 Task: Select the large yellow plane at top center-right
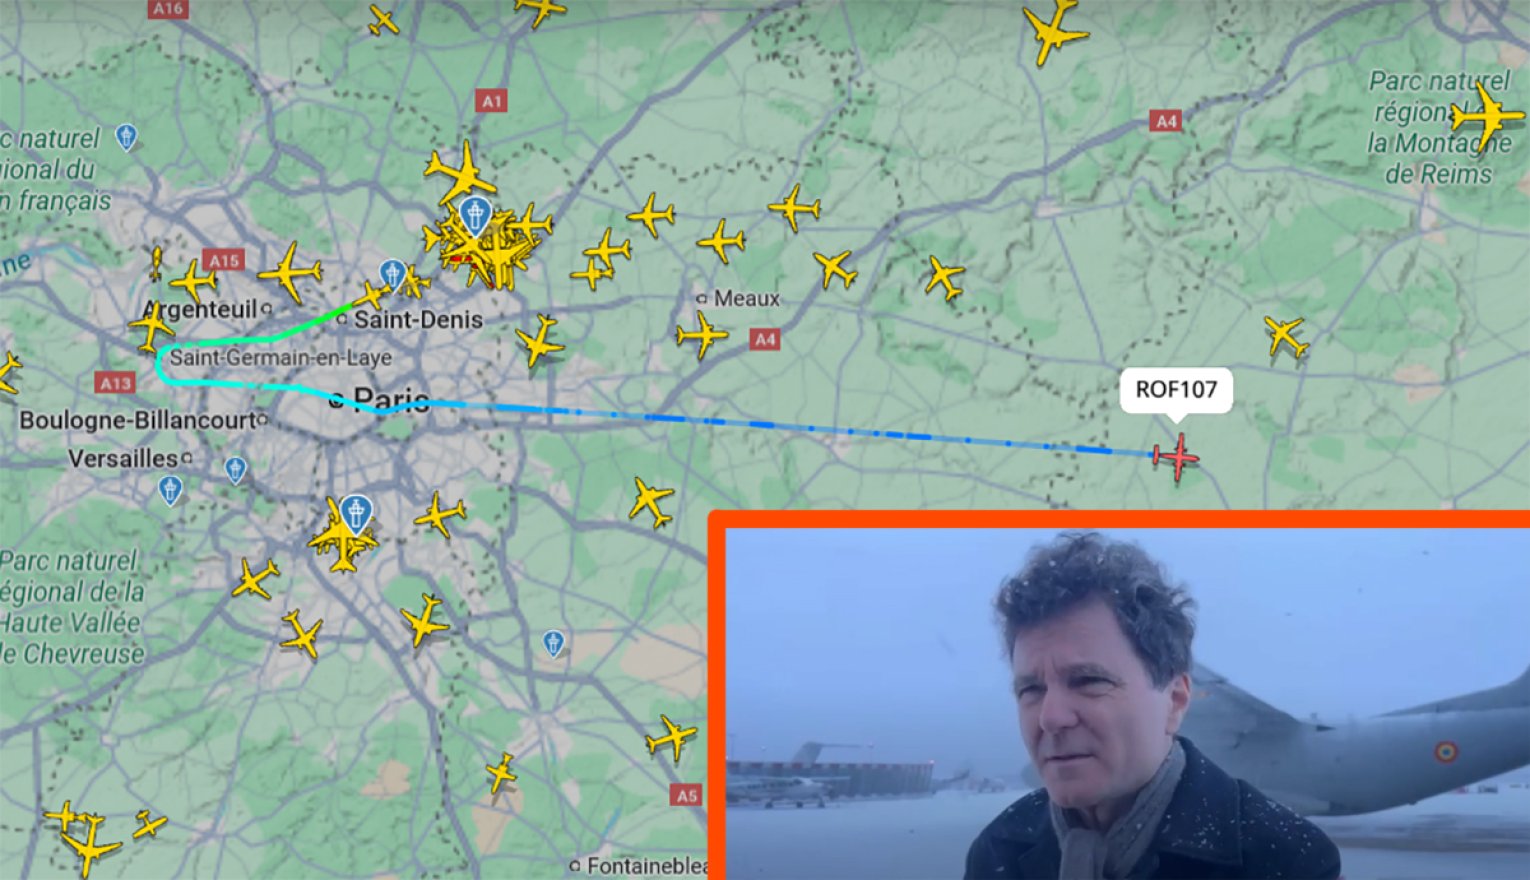(1053, 32)
